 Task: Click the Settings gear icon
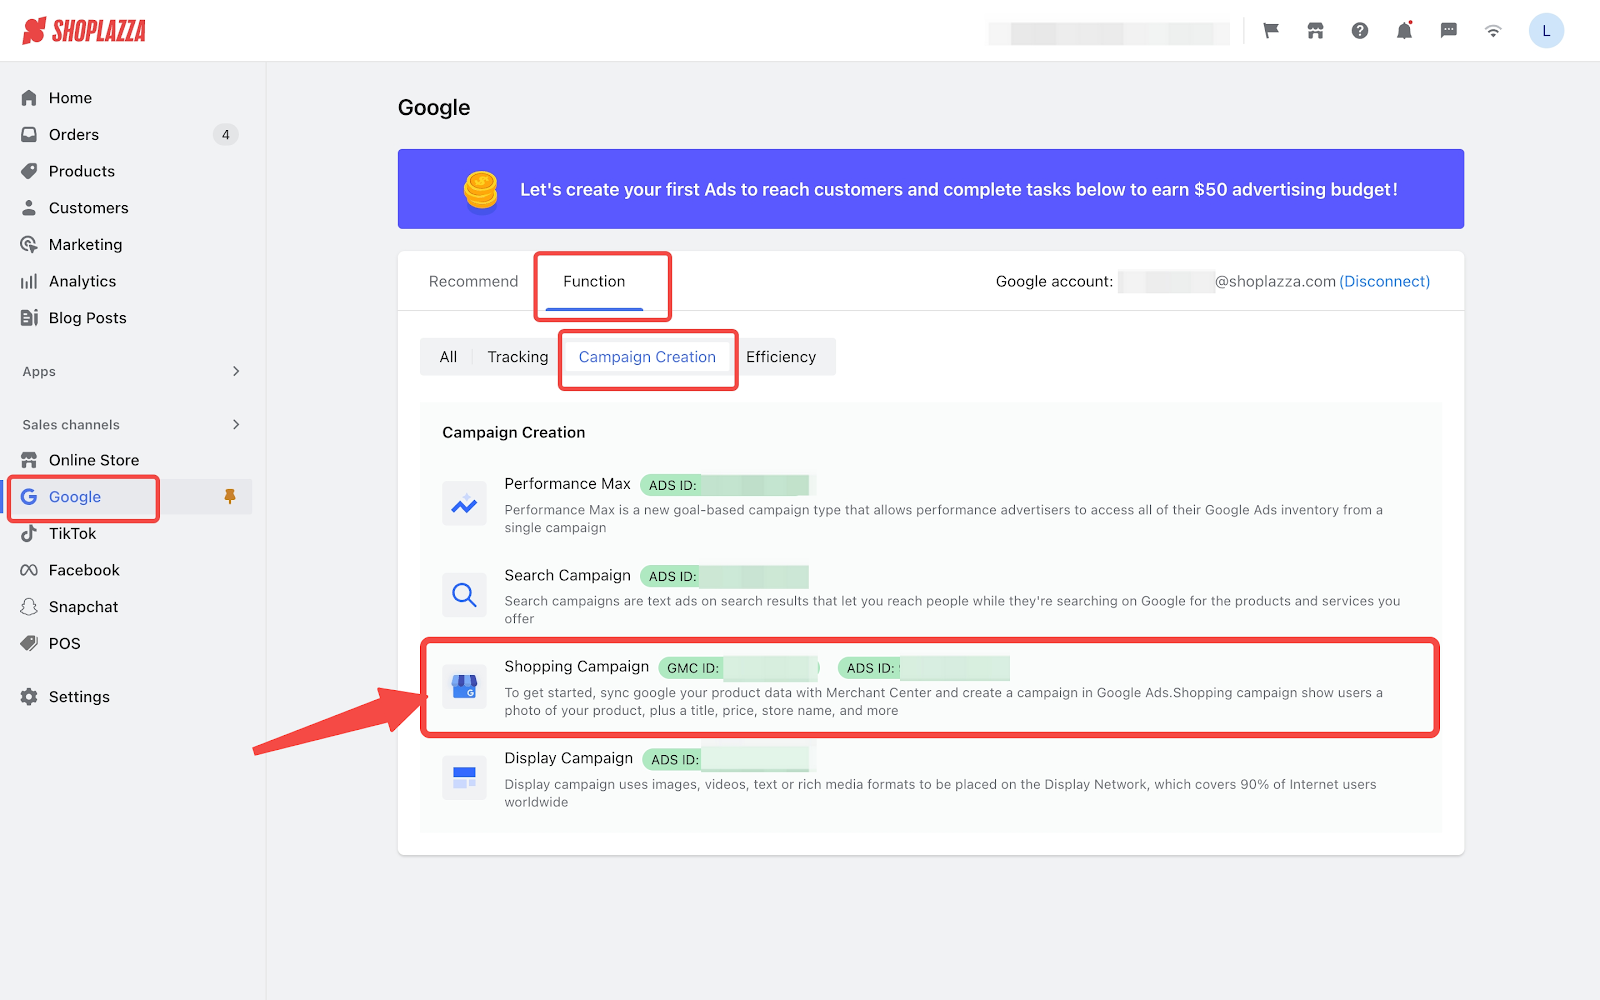pos(29,697)
